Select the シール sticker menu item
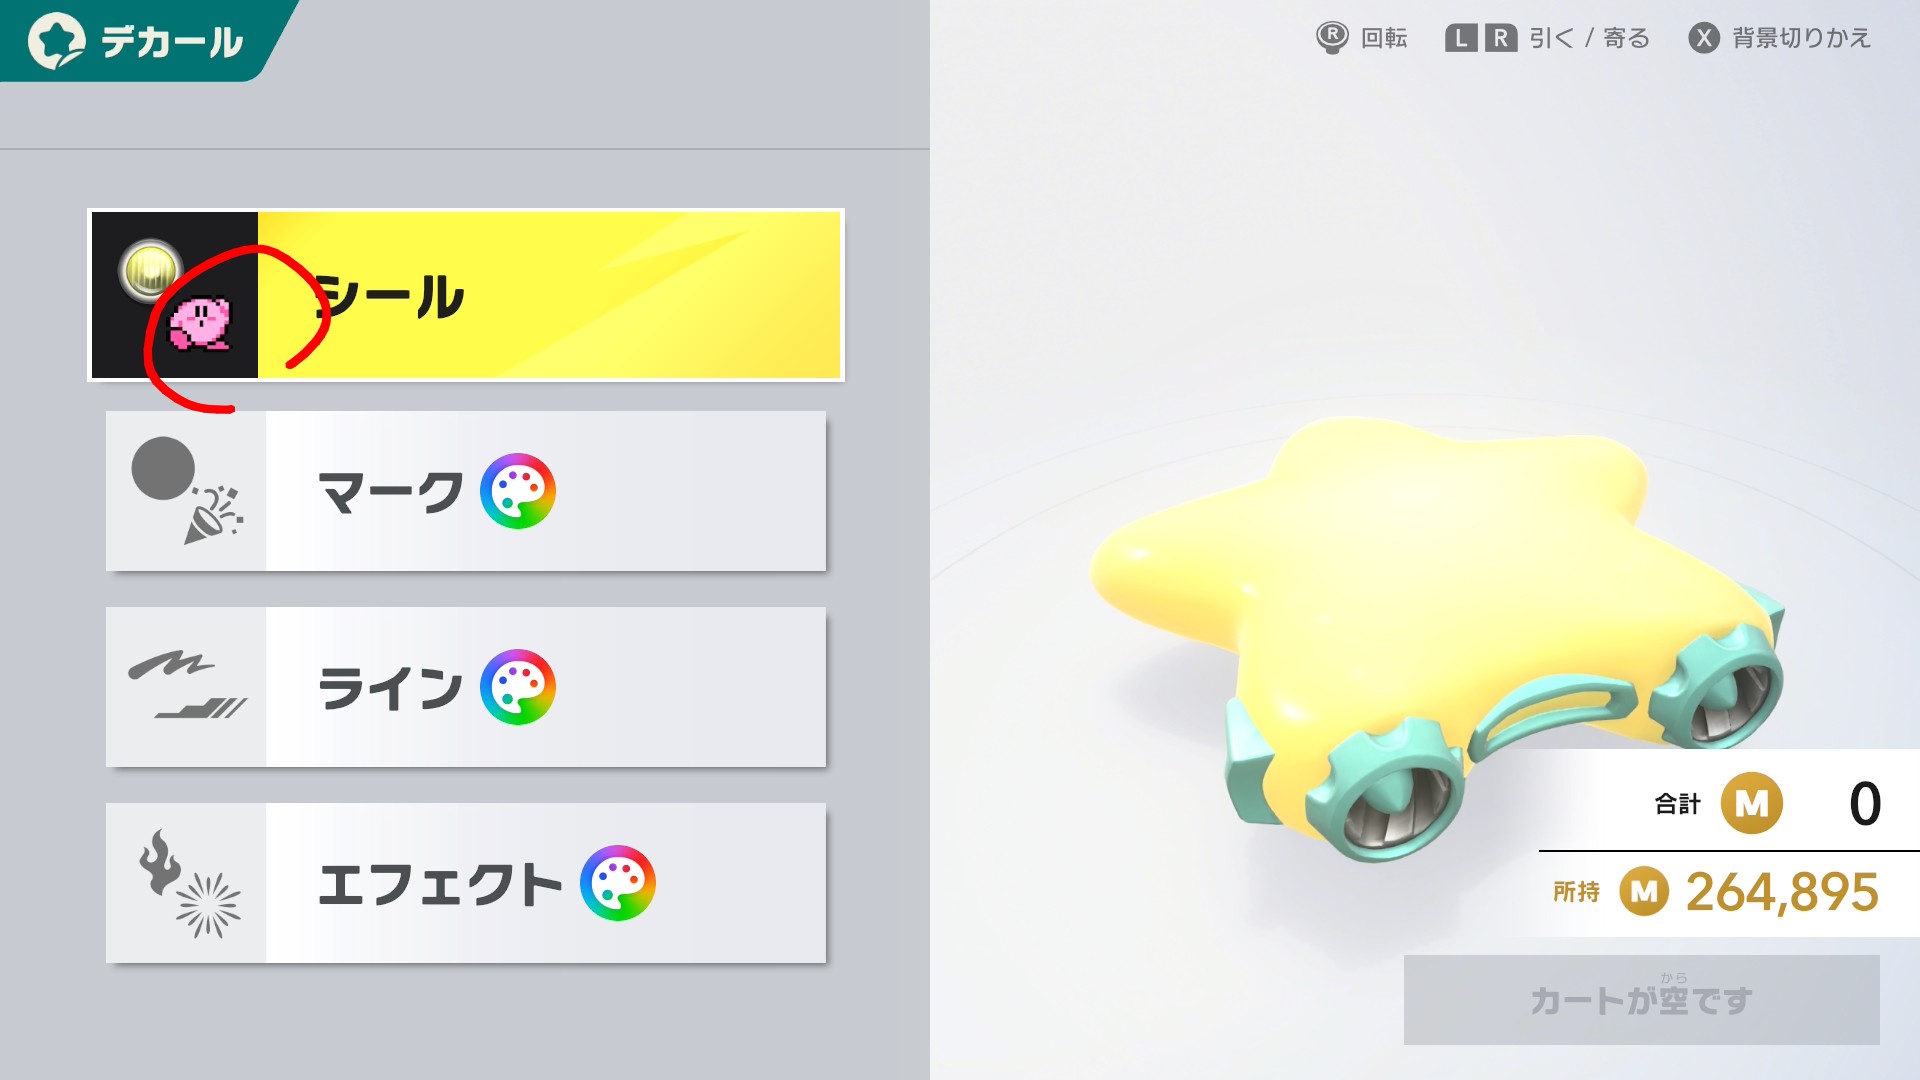1920x1080 pixels. point(466,295)
